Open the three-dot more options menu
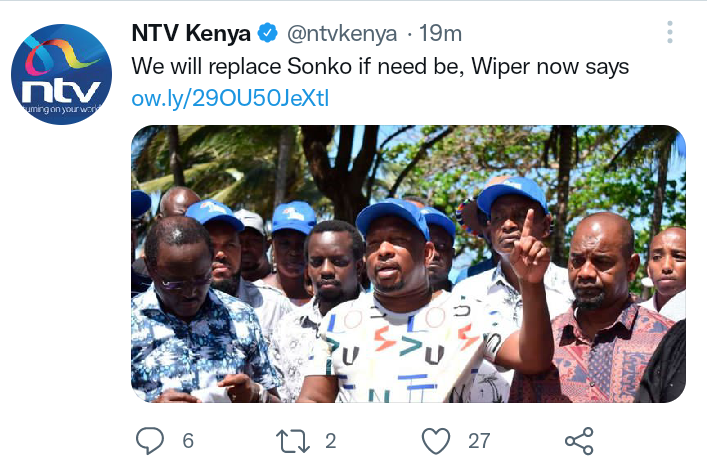 pos(670,32)
